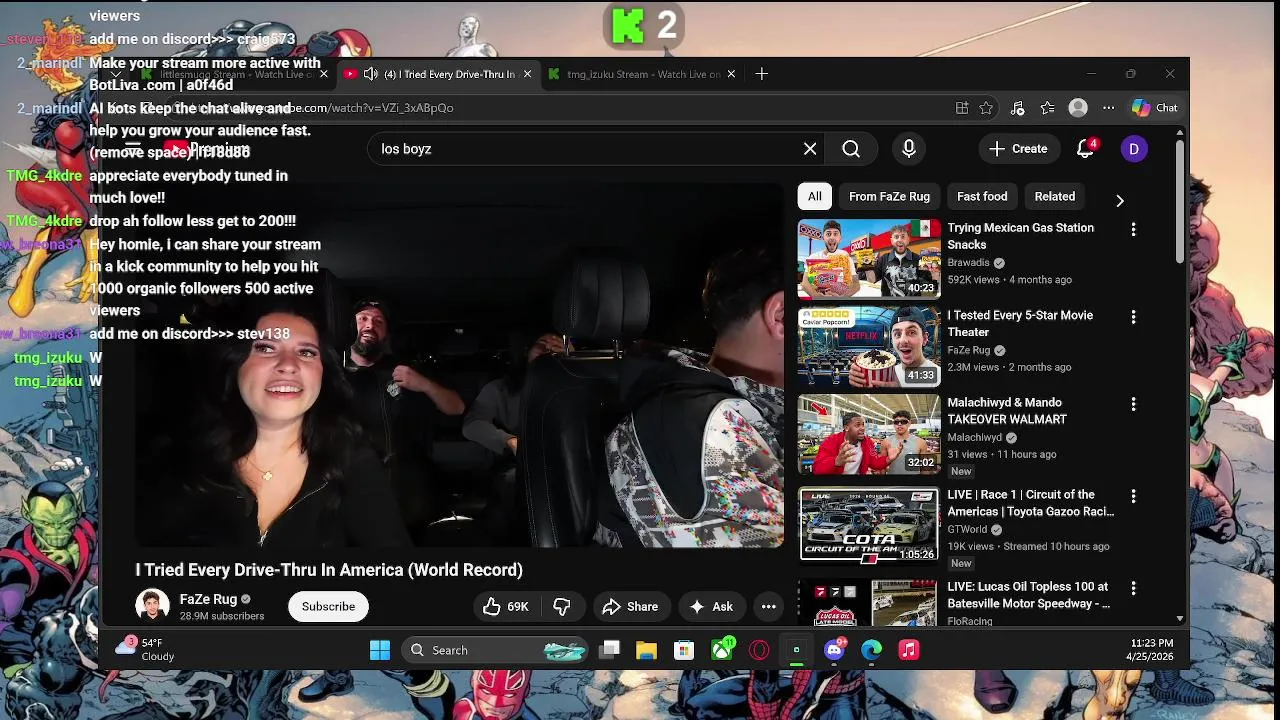
Task: Subscribe to FaZe Rug
Action: click(328, 606)
